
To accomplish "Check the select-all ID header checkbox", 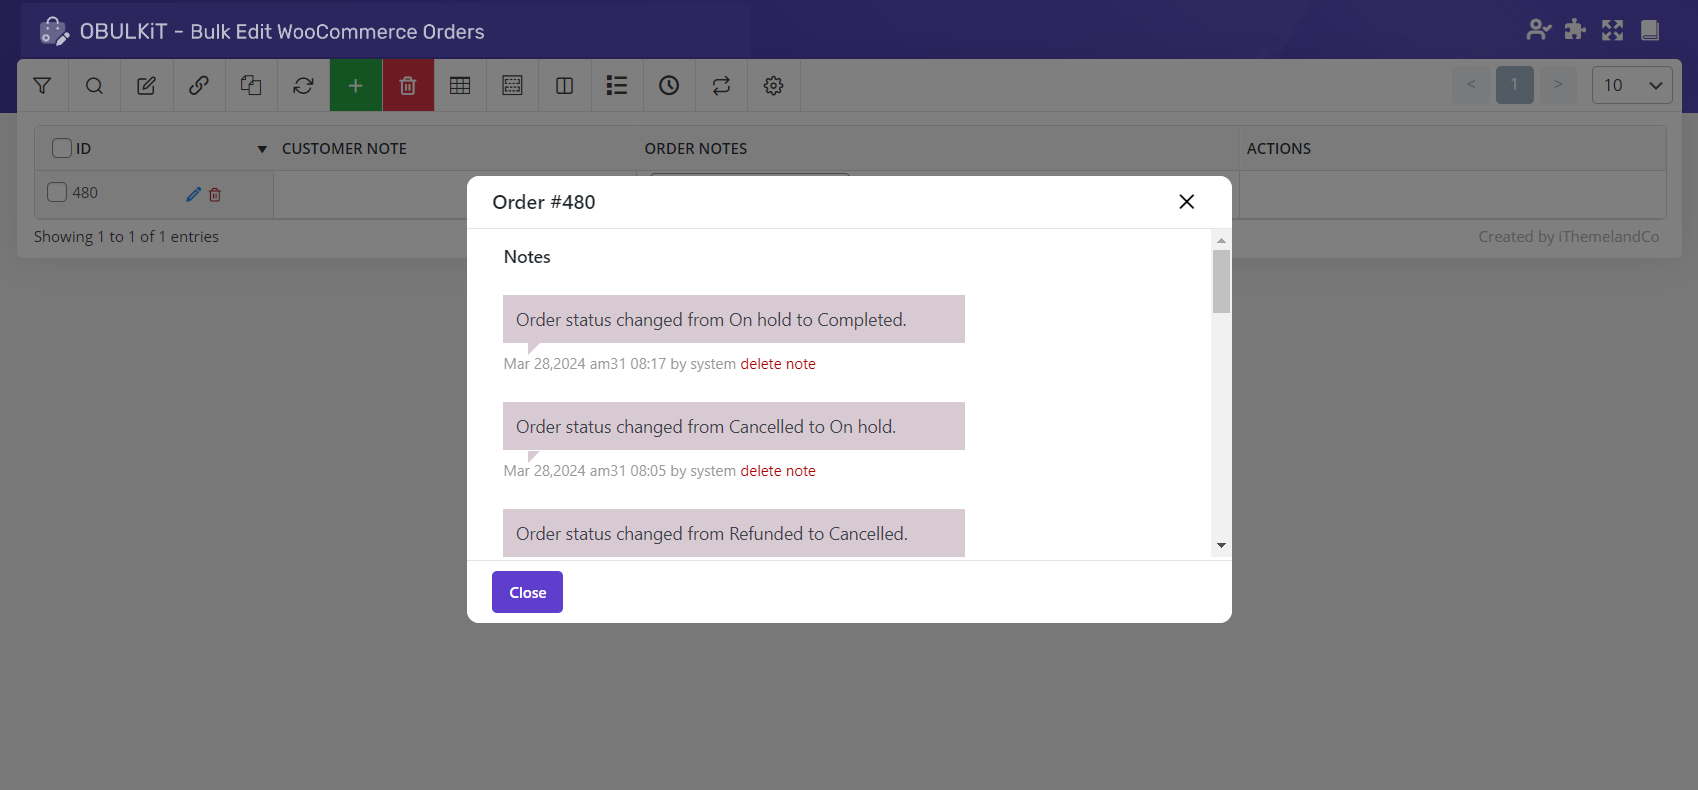I will (x=62, y=148).
